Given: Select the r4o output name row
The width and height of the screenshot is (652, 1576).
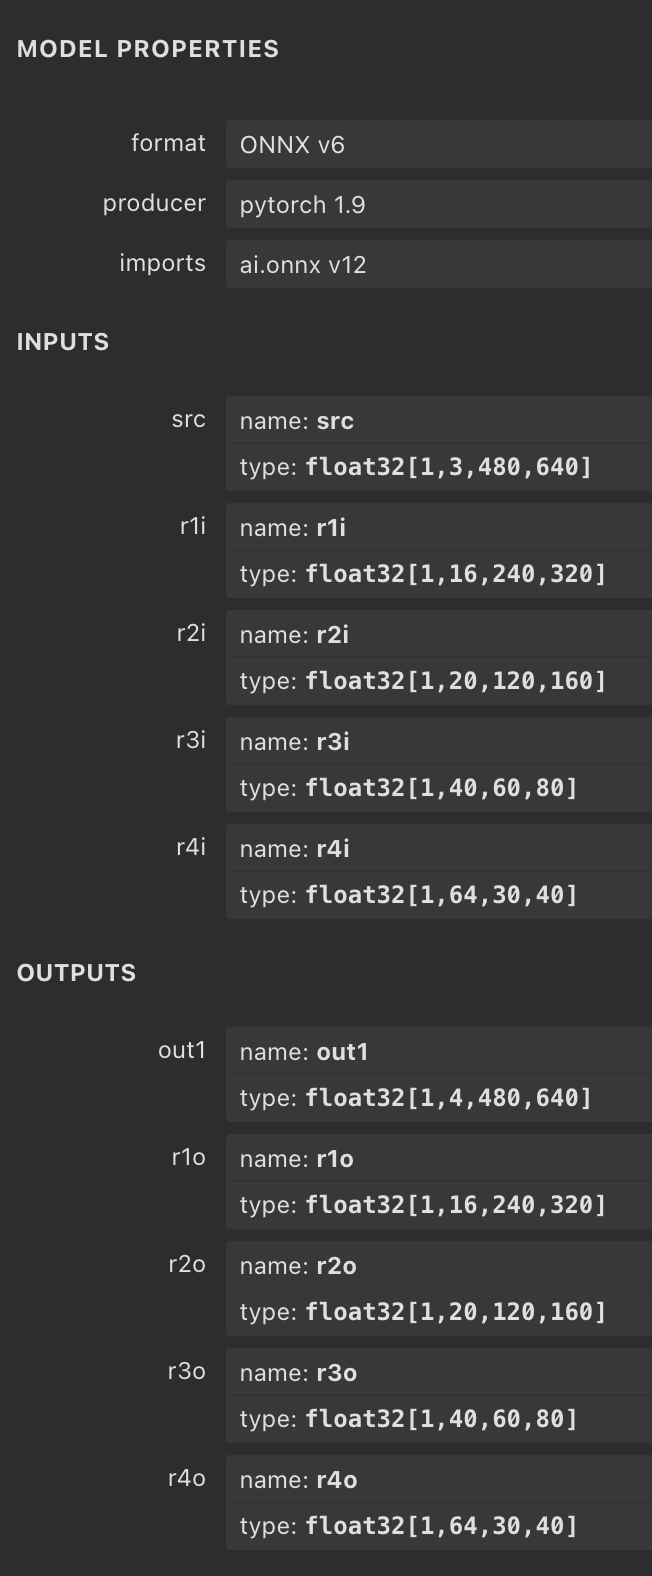Looking at the screenshot, I should tap(439, 1479).
